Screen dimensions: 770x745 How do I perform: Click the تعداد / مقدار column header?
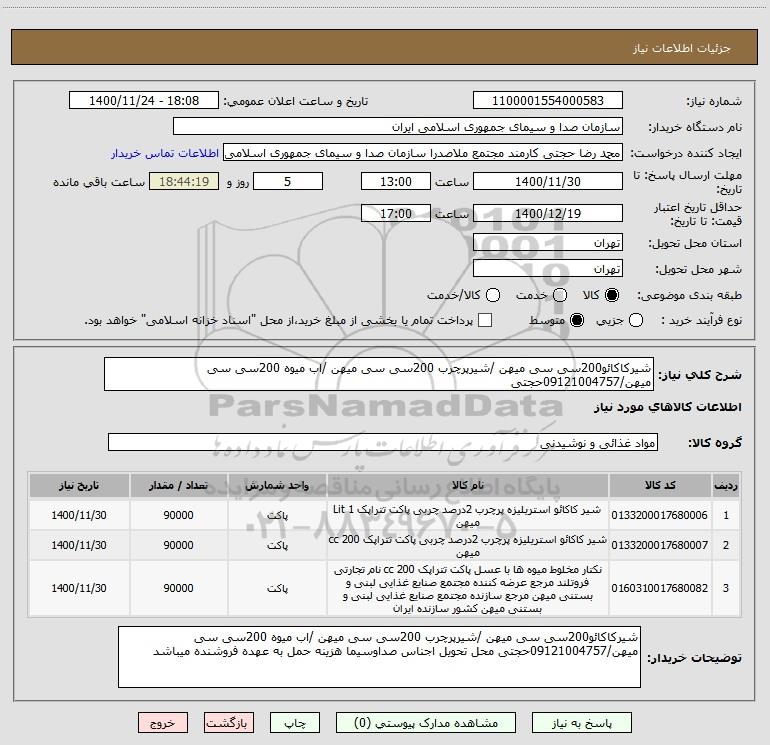tap(178, 485)
